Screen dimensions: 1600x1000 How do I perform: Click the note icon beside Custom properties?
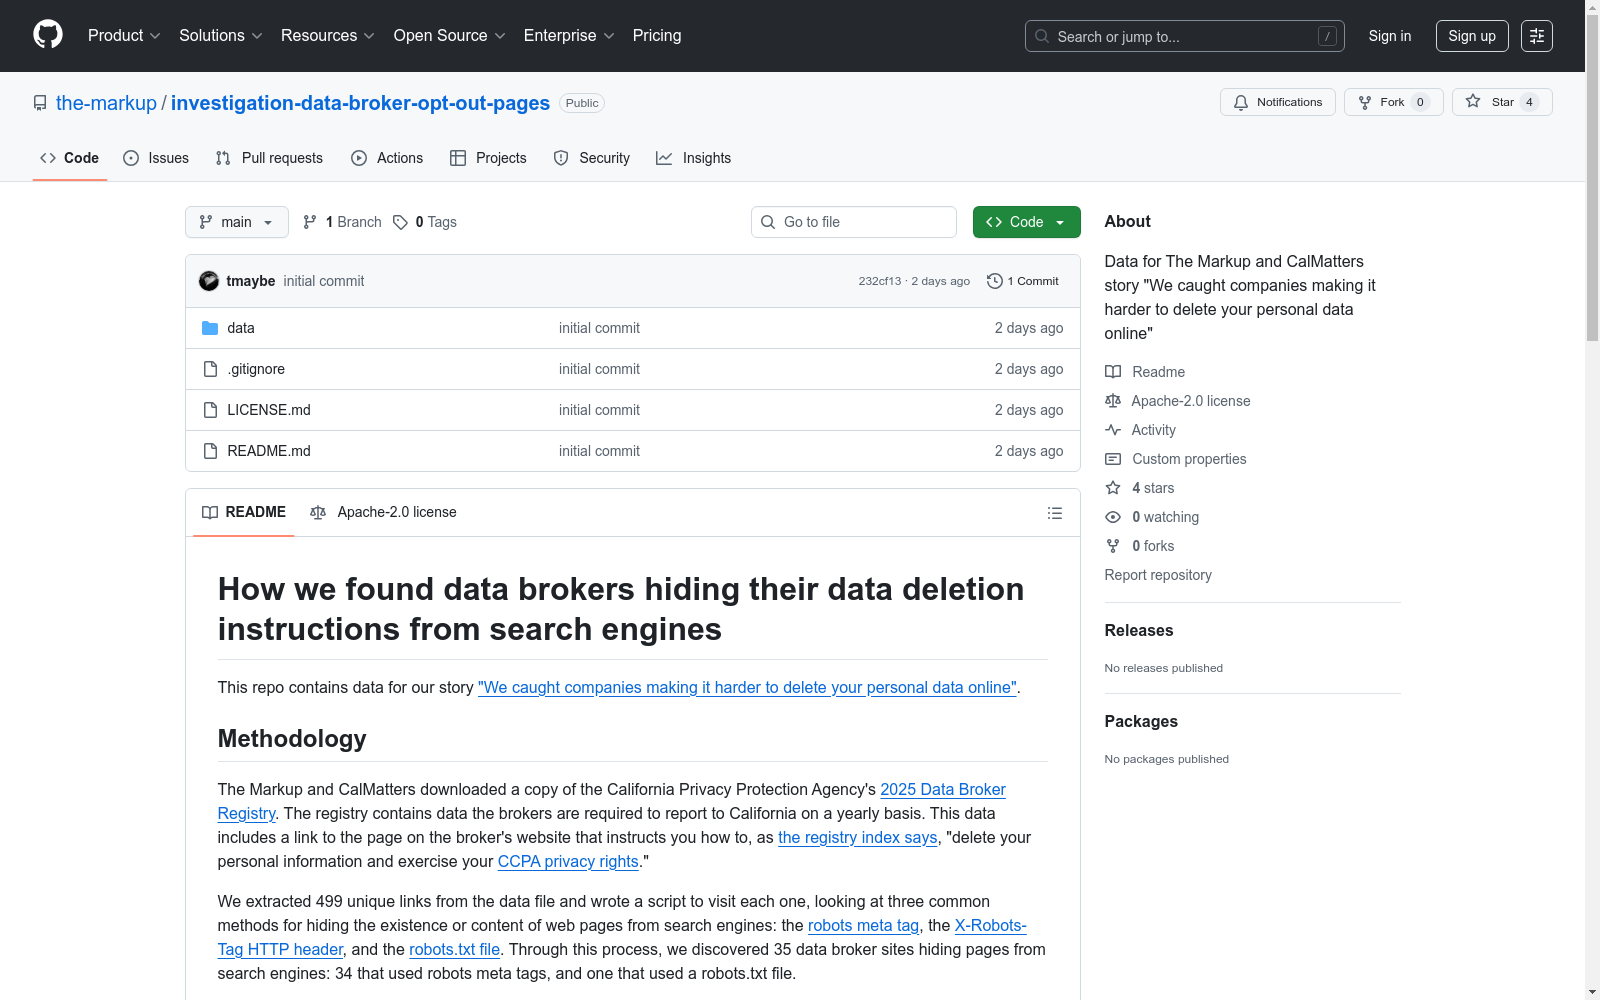[x=1113, y=459]
